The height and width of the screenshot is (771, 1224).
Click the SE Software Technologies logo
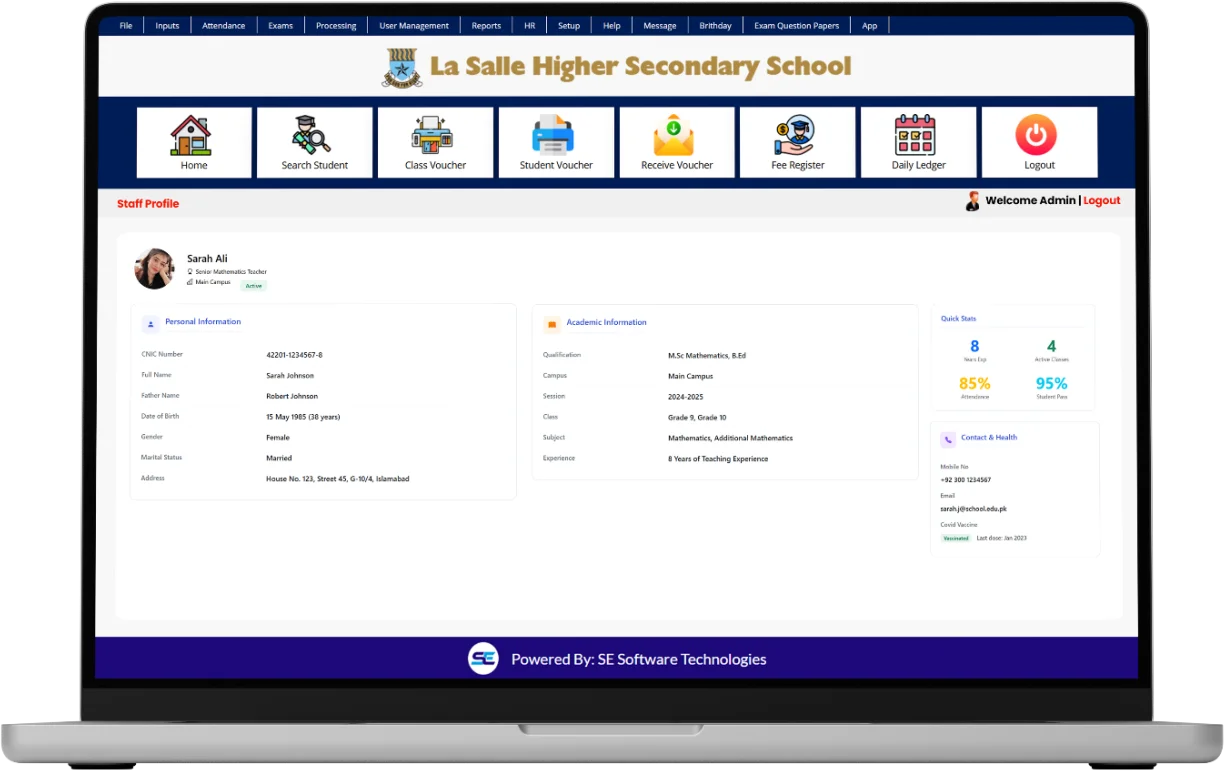(484, 659)
